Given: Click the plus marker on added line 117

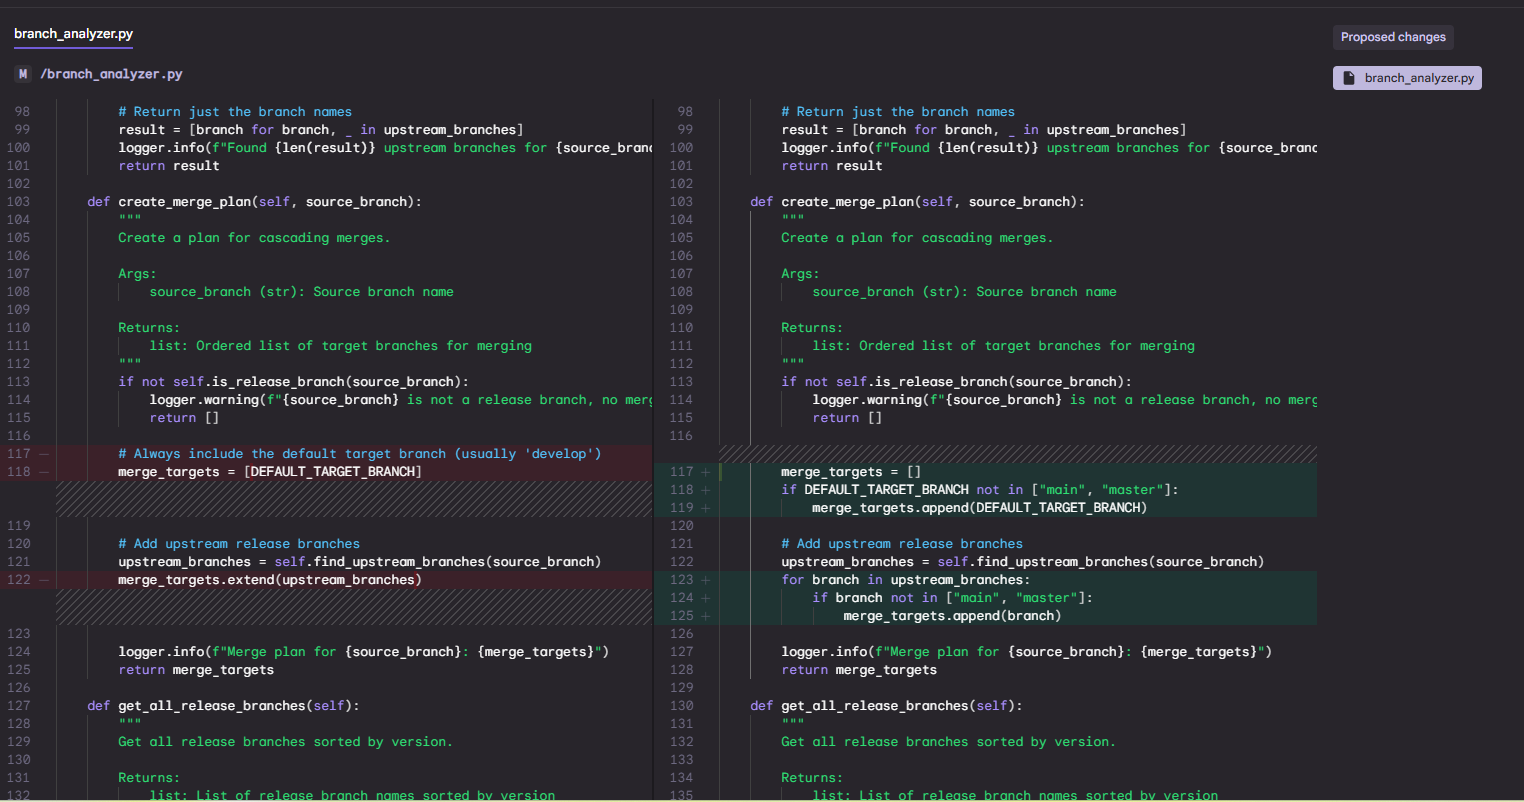Looking at the screenshot, I should coord(706,472).
